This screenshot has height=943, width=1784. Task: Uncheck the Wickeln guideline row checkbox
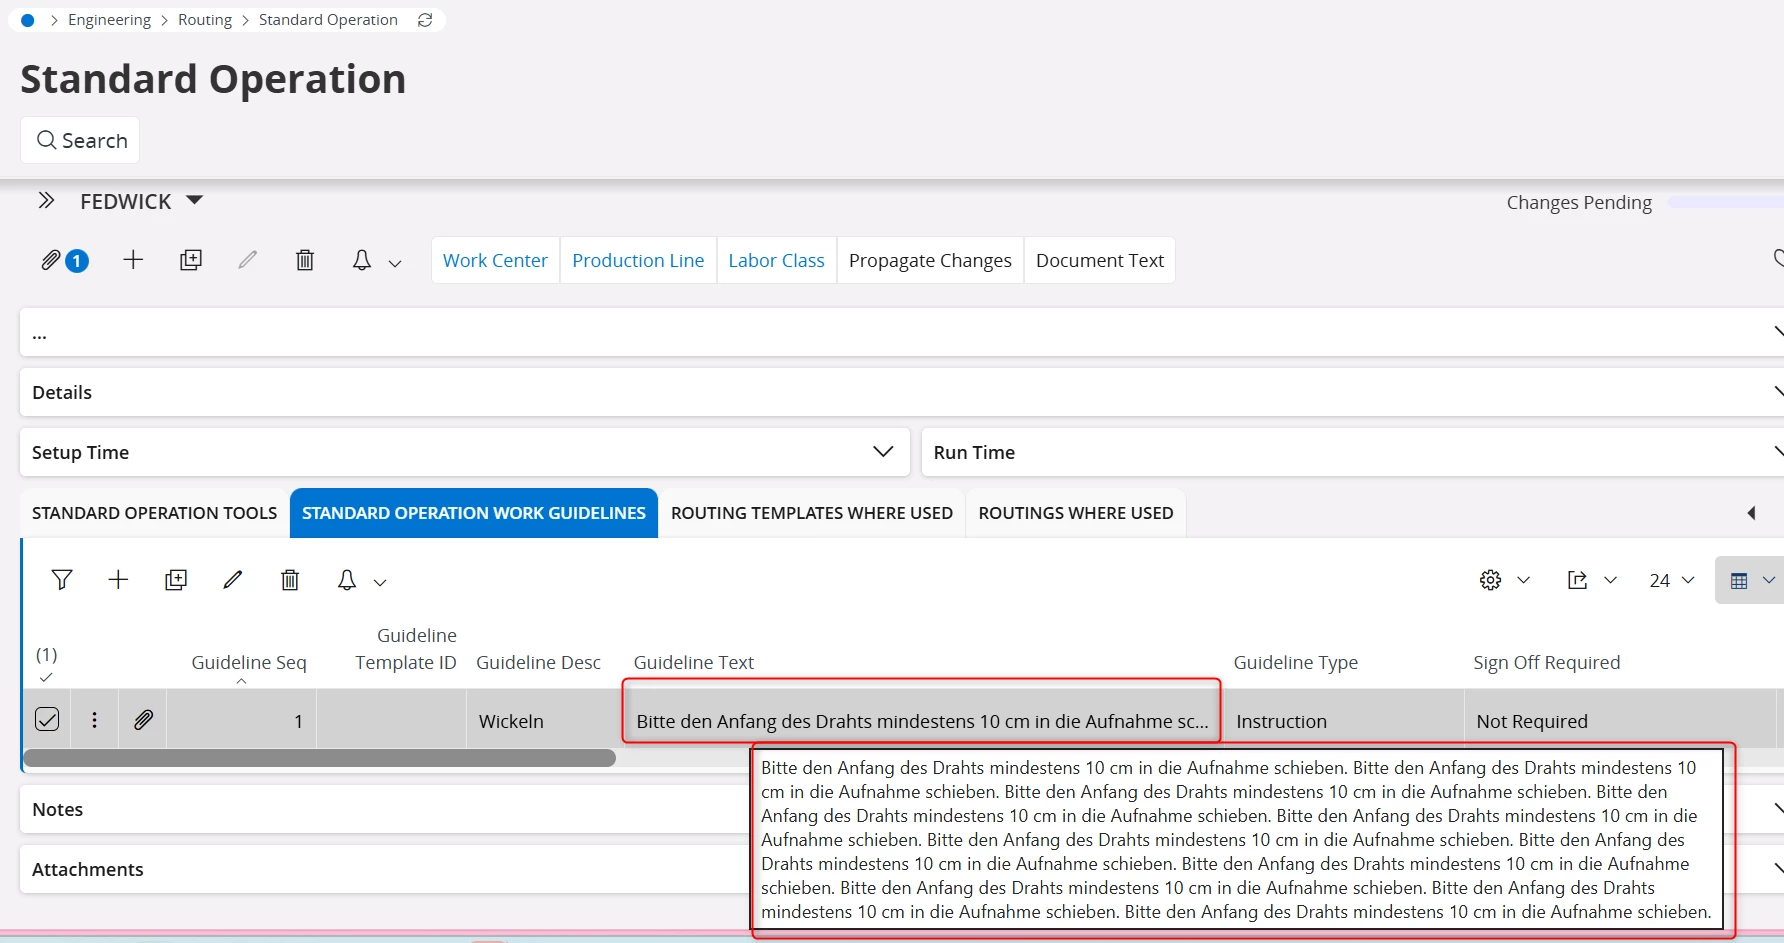coord(47,720)
